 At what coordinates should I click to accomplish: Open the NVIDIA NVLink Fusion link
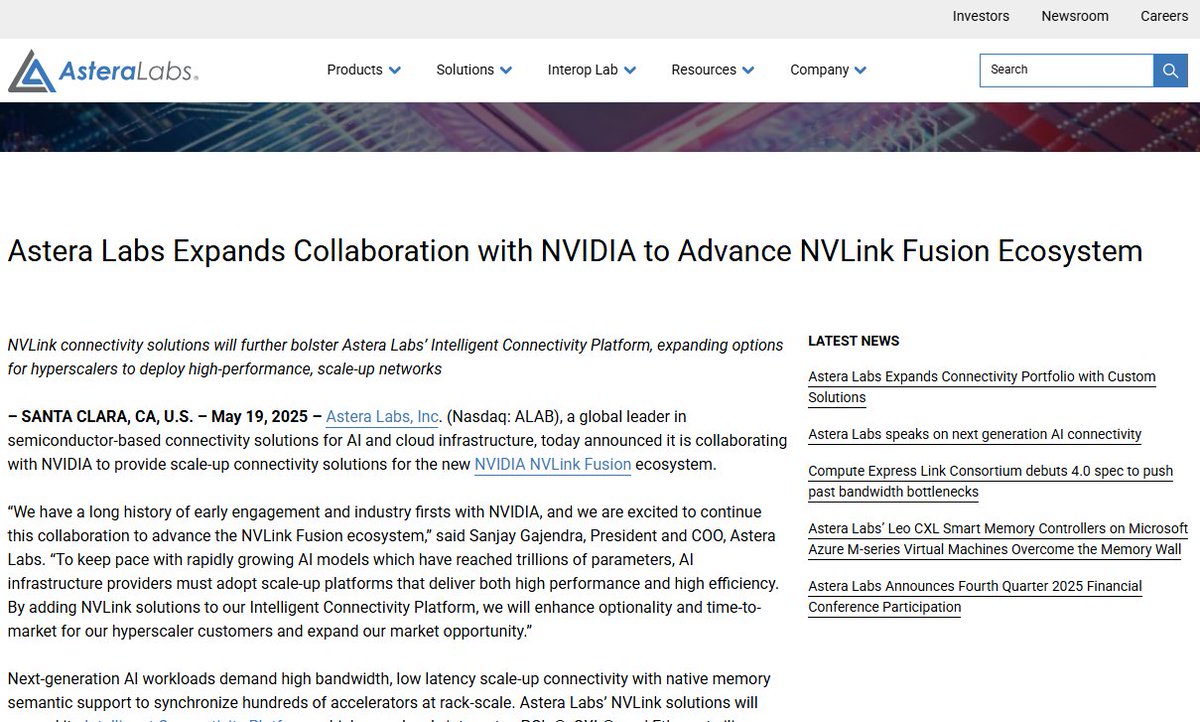(551, 464)
